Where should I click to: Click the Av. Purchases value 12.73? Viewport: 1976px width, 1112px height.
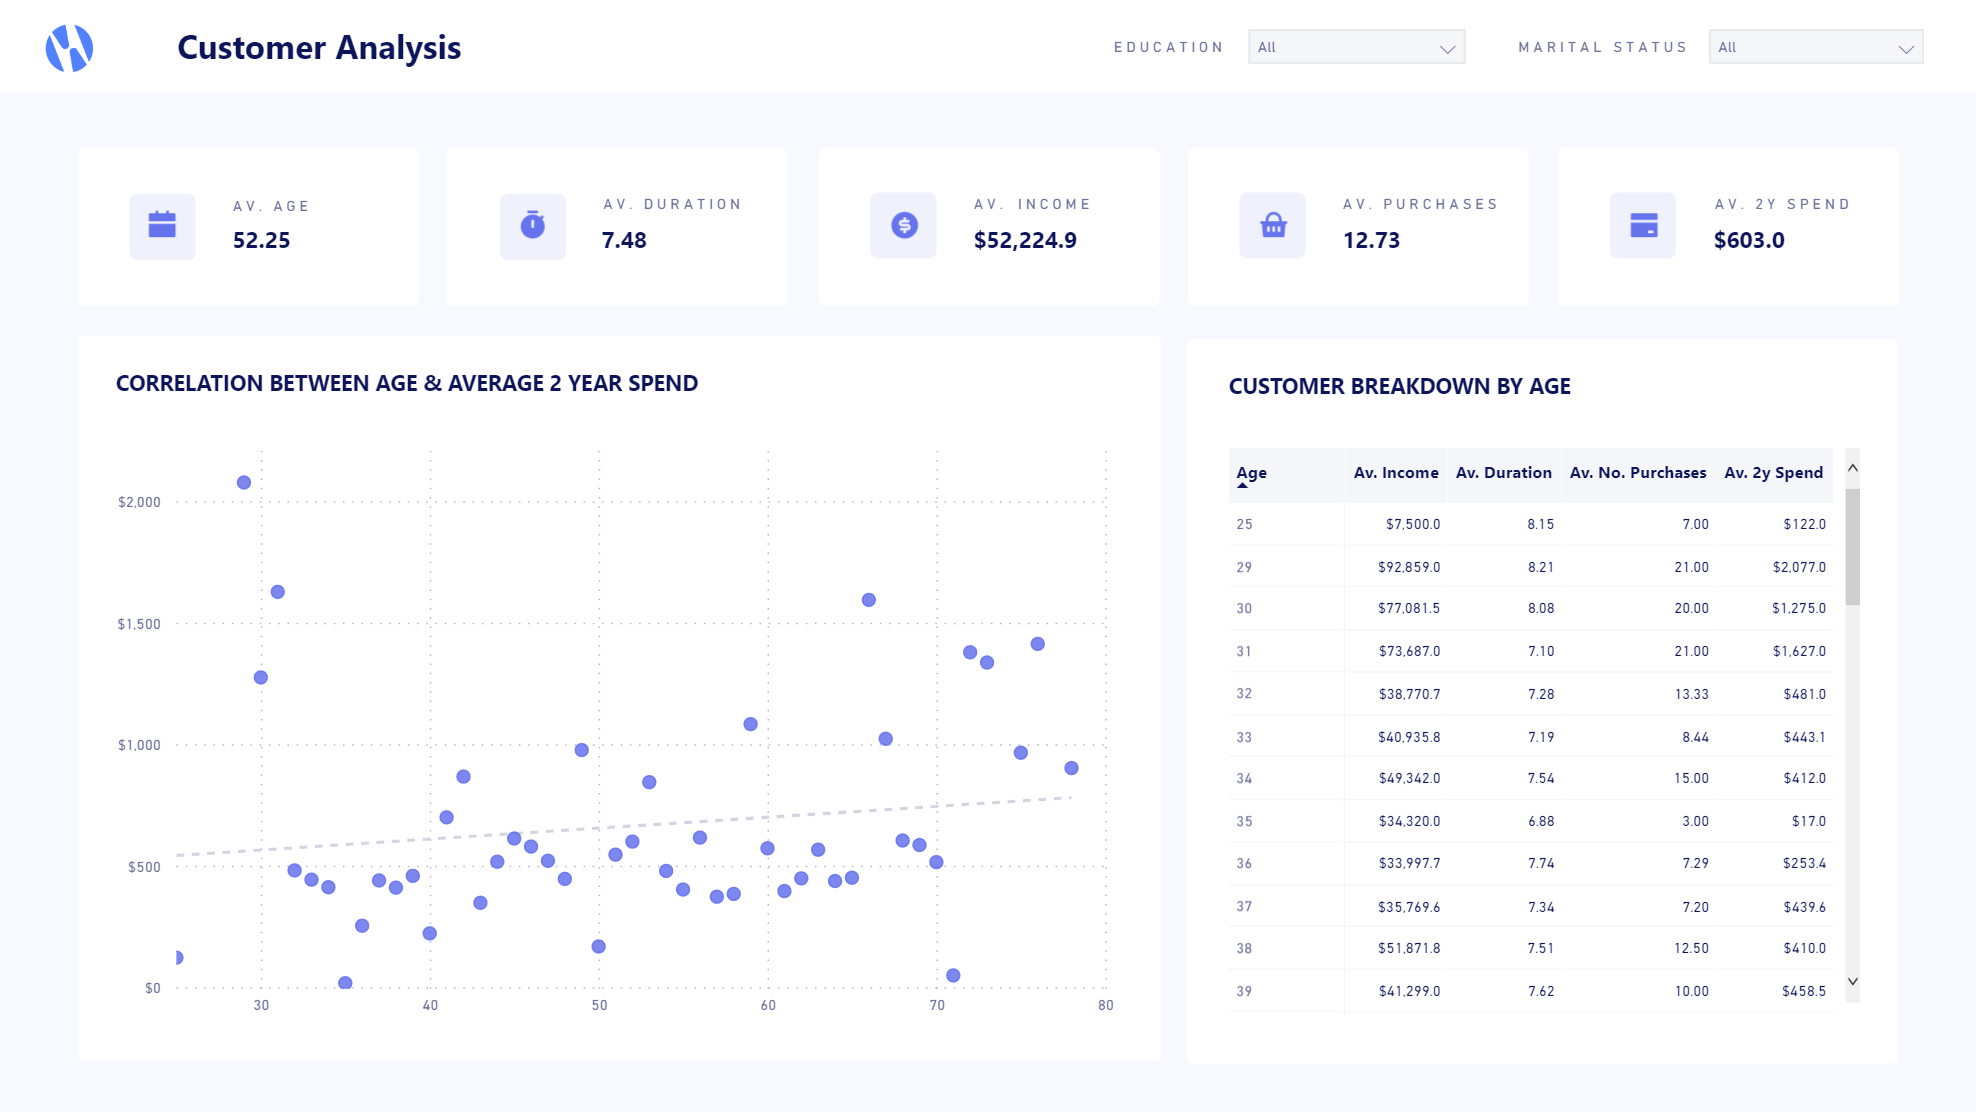tap(1371, 240)
